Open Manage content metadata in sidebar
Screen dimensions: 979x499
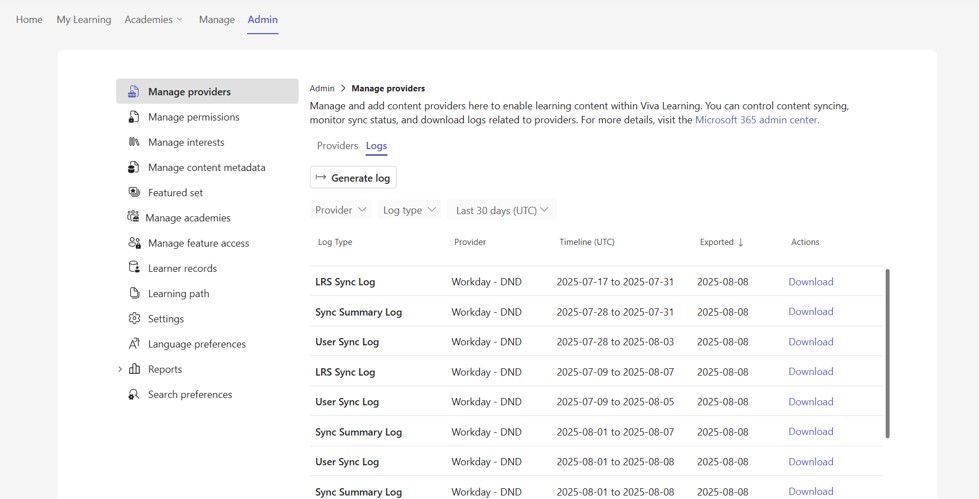[x=207, y=167]
